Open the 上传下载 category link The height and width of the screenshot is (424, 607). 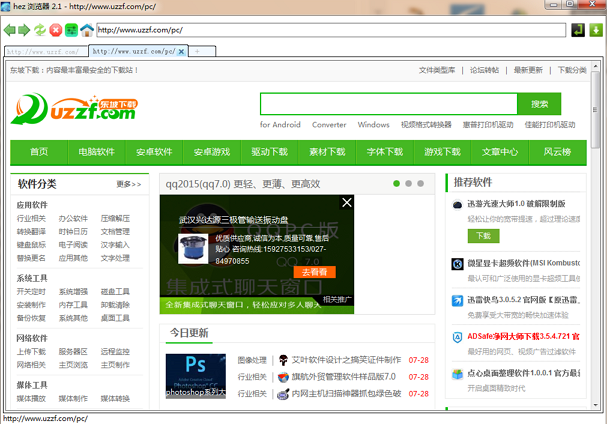point(31,352)
